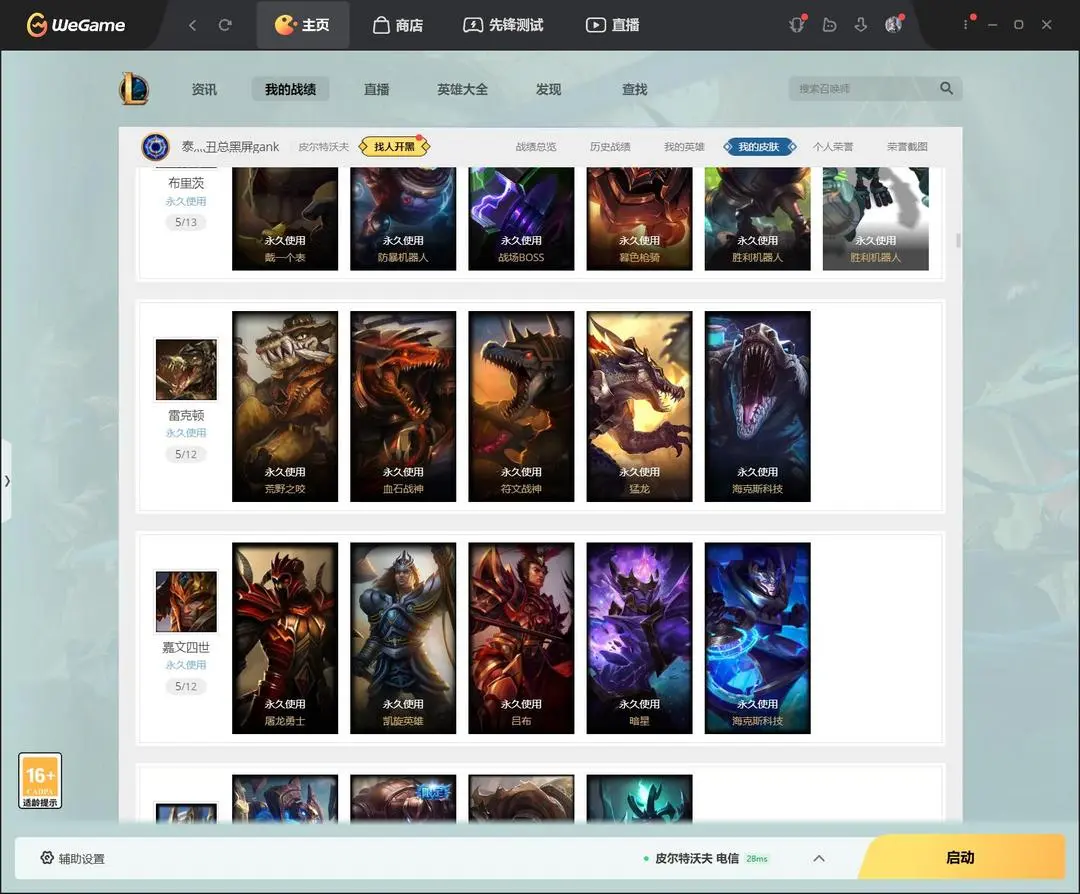Click the 皮尔特沃夫 server label beside the name

pos(323,147)
